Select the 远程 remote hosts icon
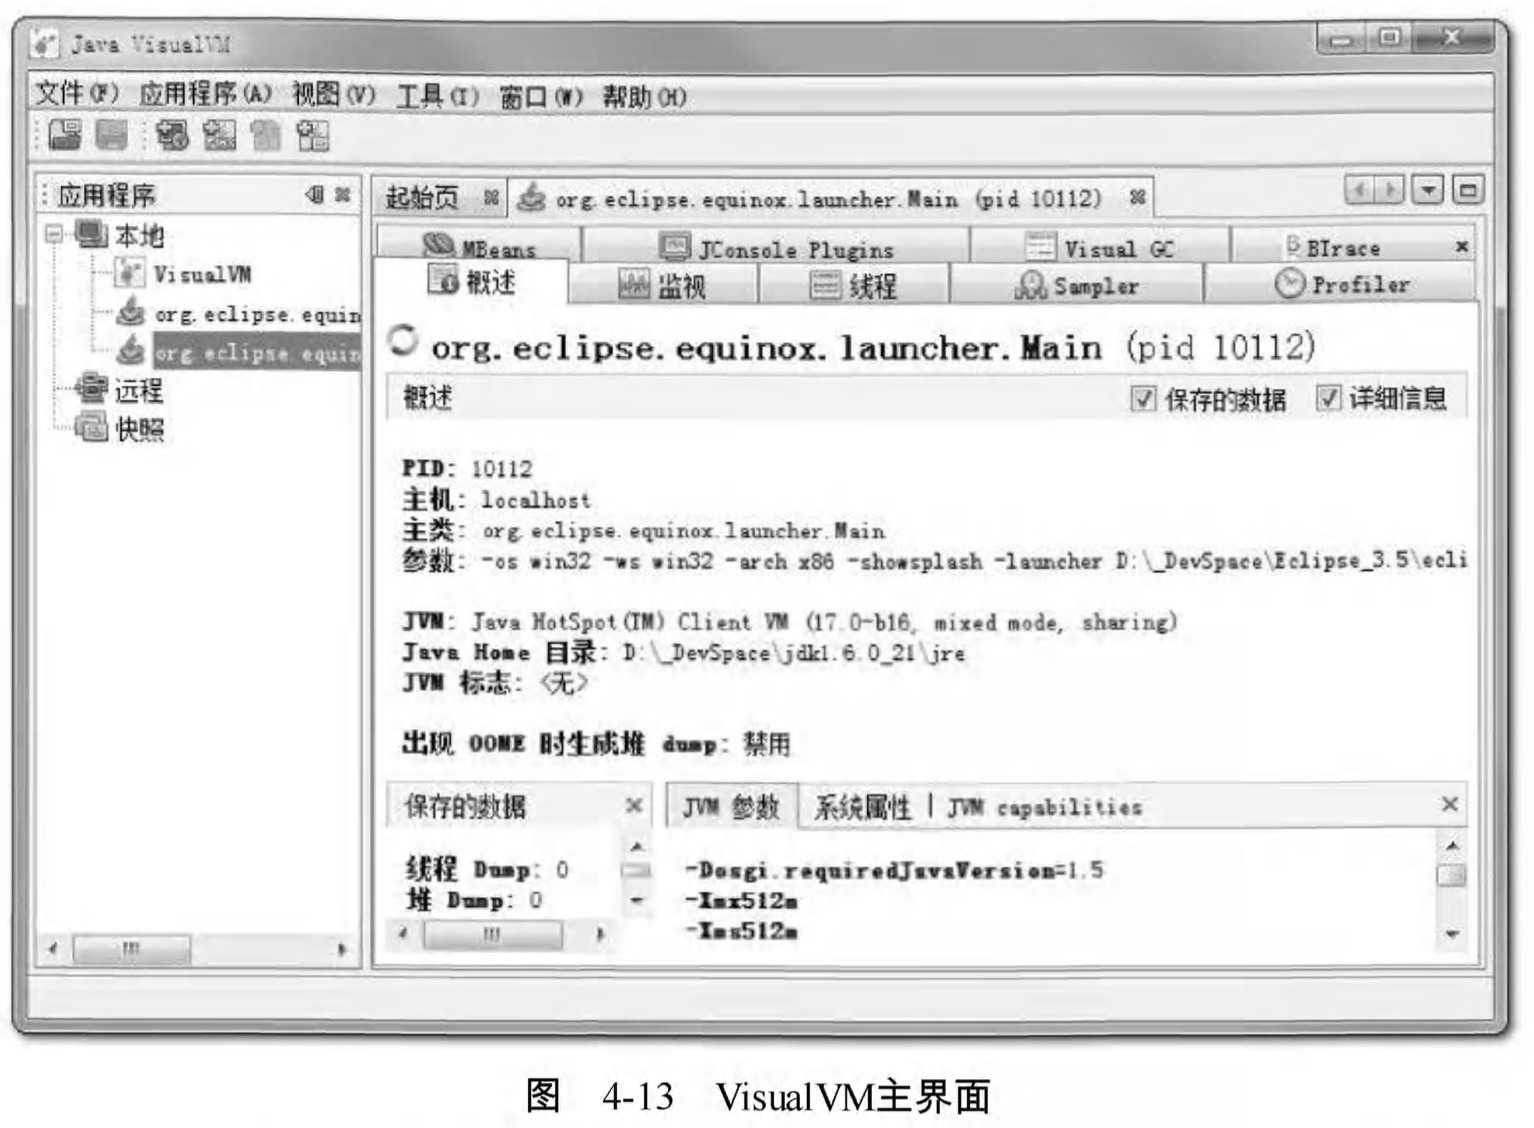 click(x=91, y=388)
